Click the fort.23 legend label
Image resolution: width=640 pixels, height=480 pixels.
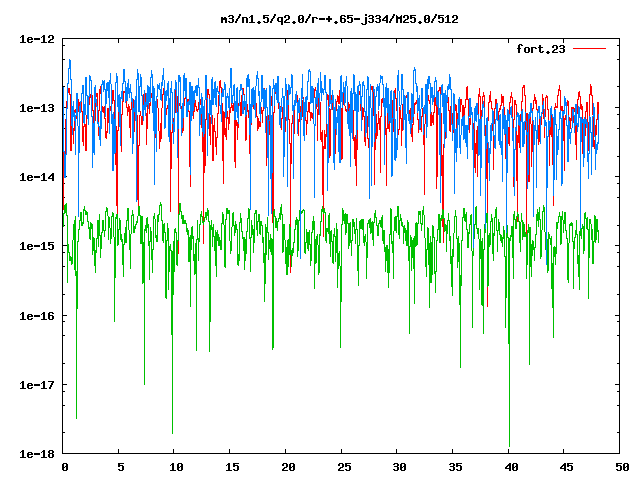click(x=540, y=49)
